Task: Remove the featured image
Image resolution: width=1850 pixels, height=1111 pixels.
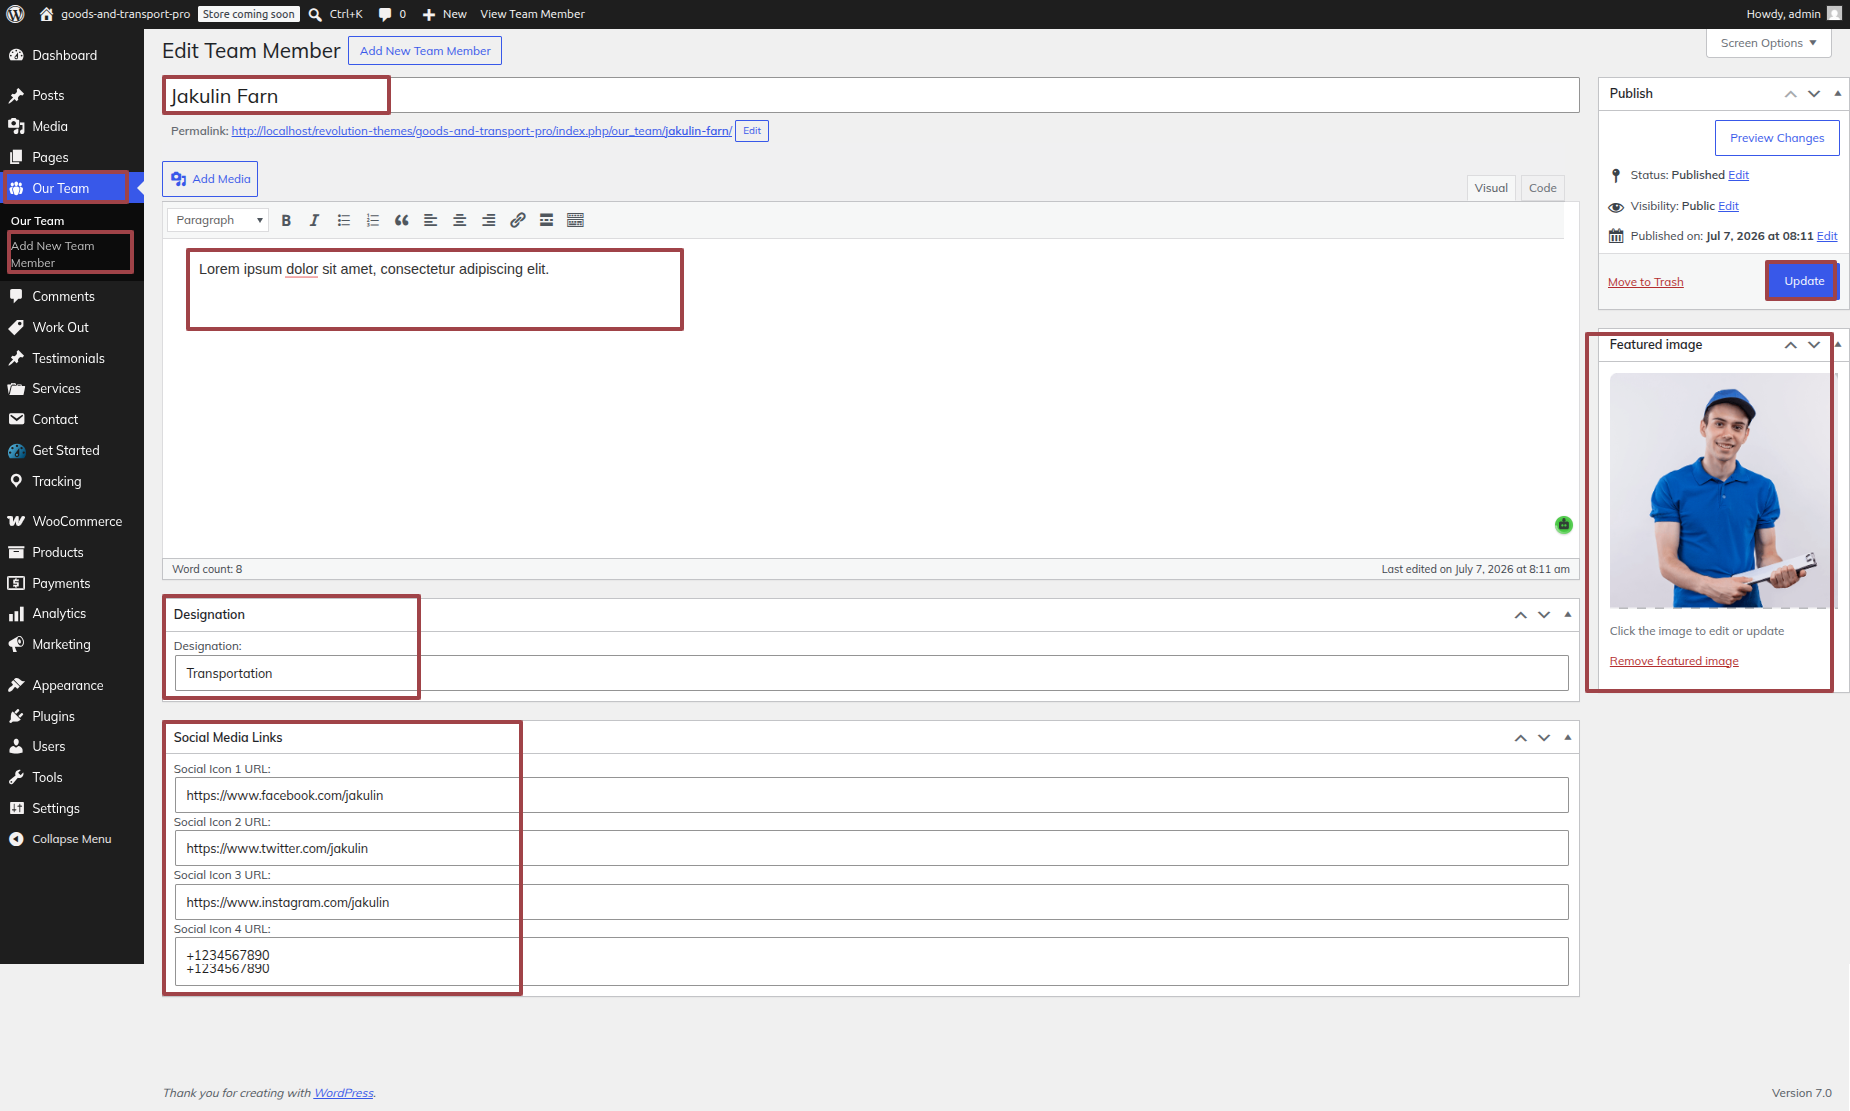Action: click(x=1674, y=661)
